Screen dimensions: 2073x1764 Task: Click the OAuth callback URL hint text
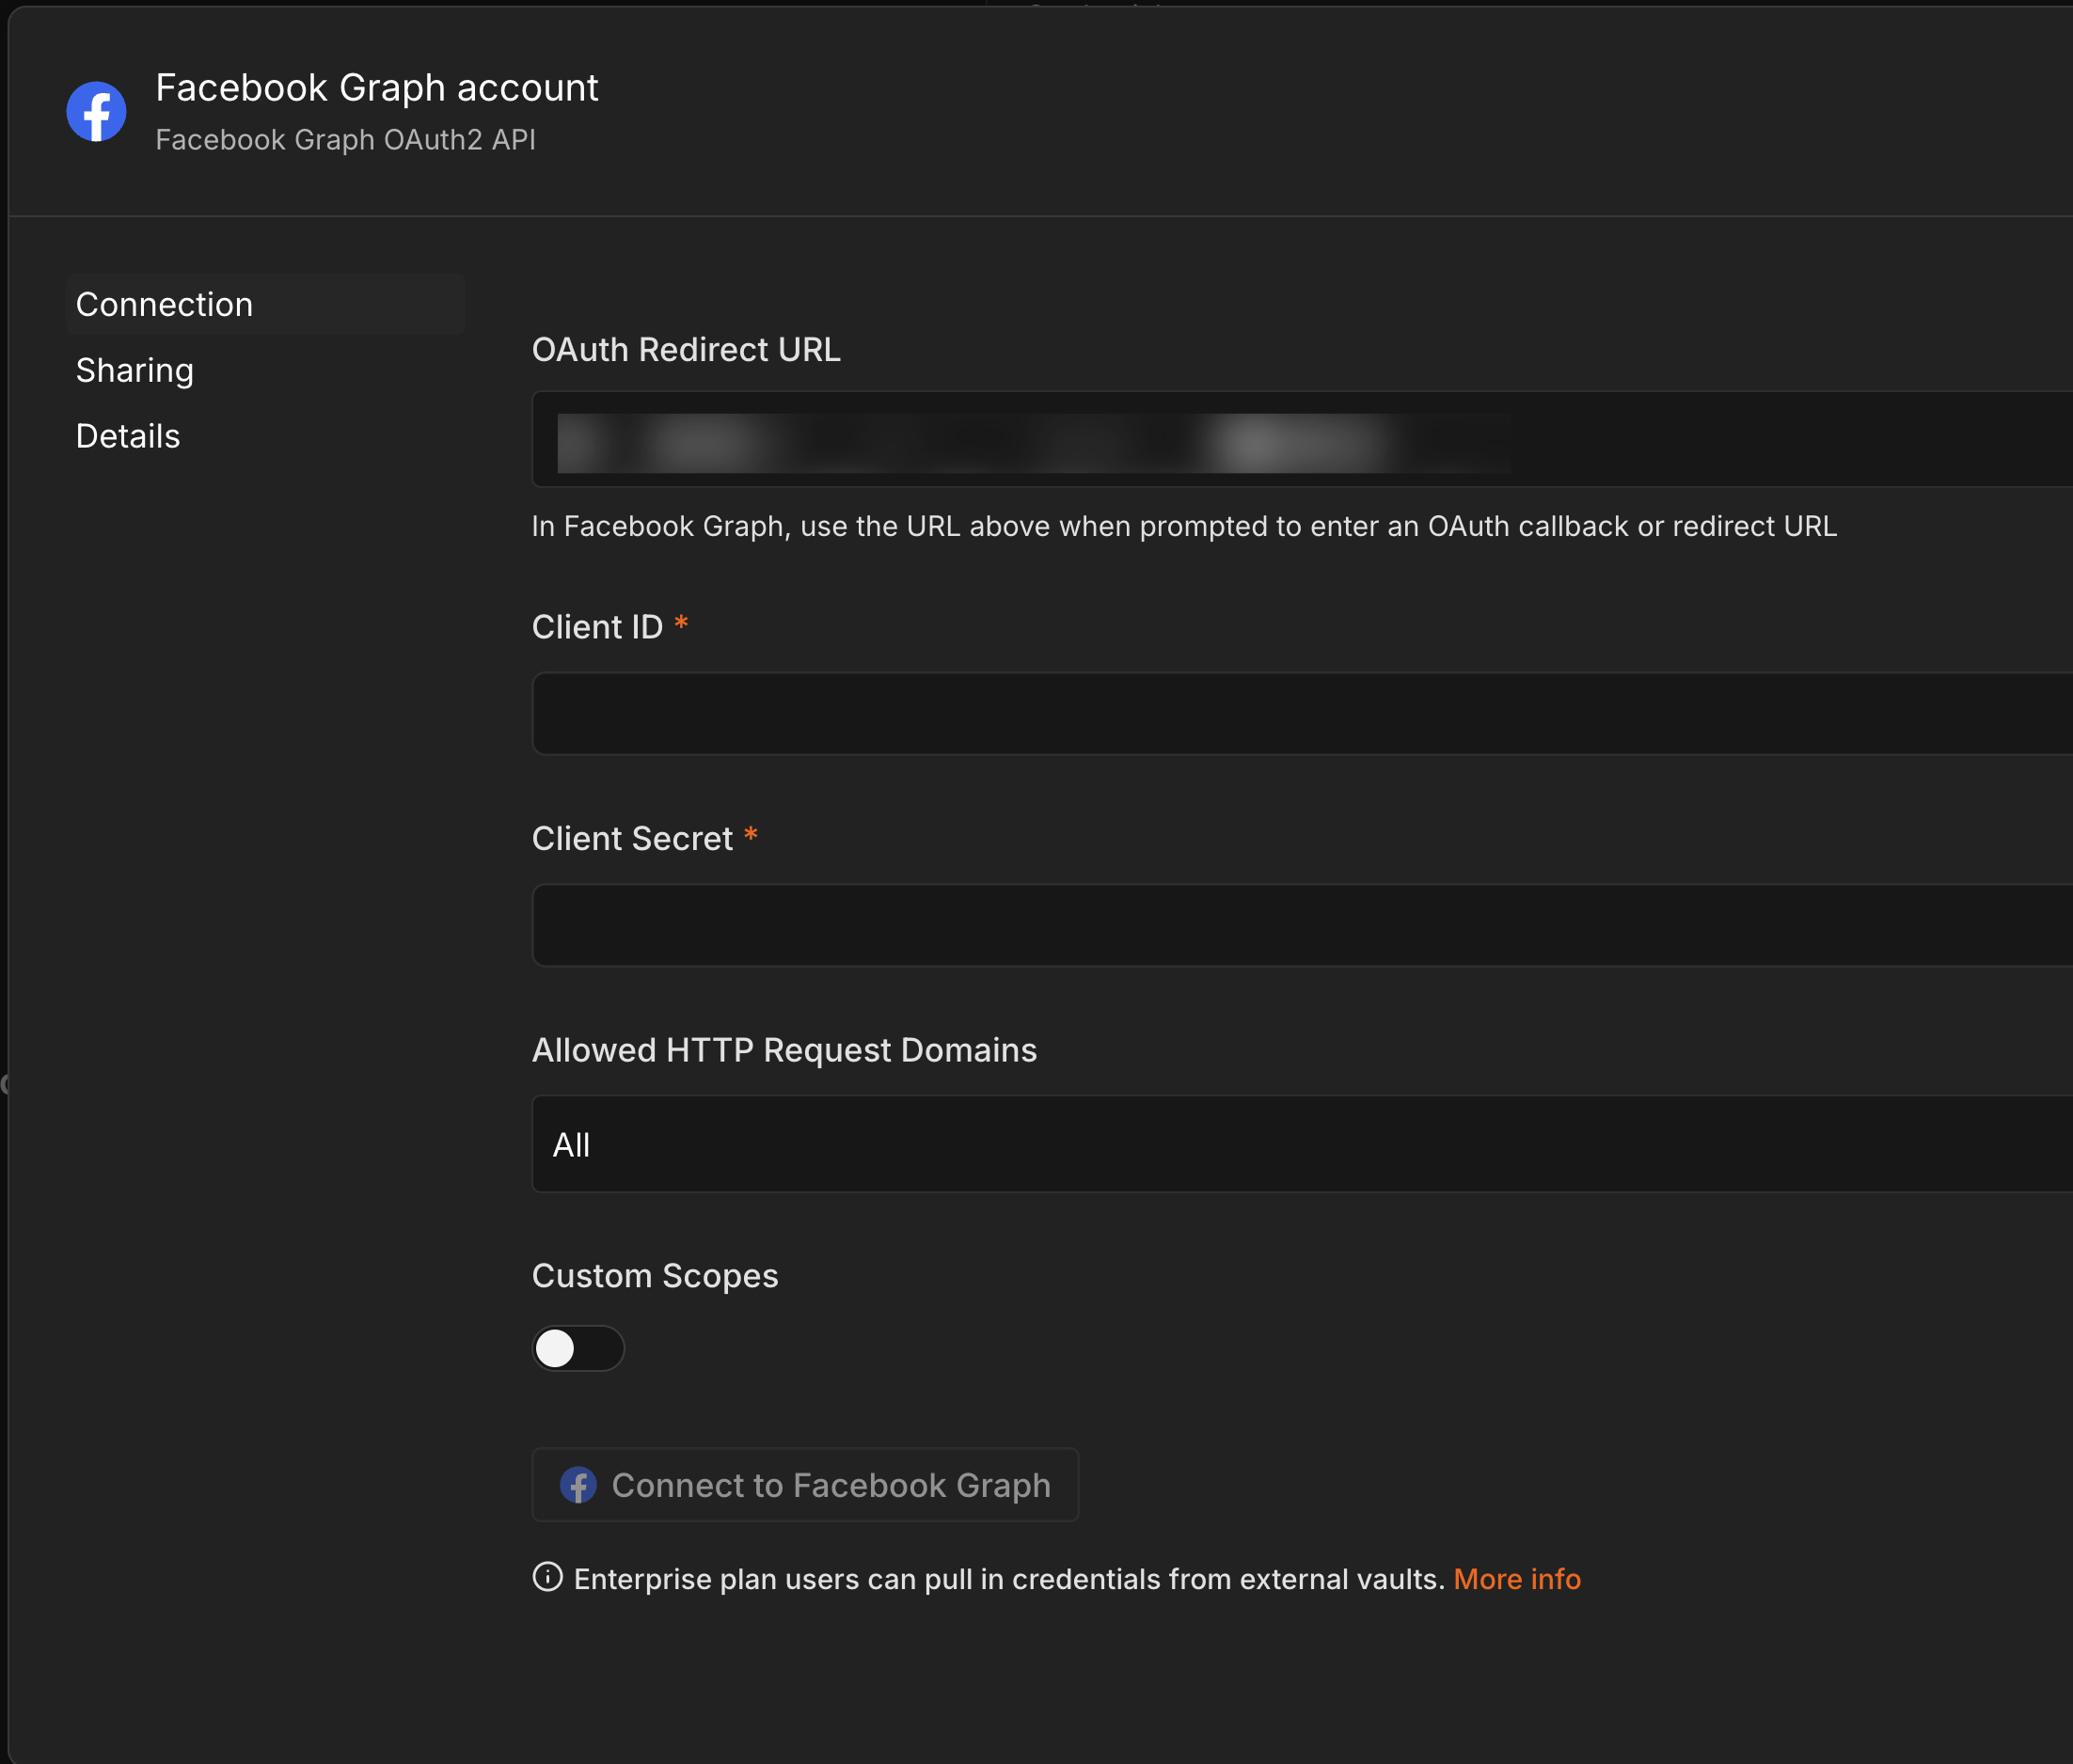click(1184, 526)
